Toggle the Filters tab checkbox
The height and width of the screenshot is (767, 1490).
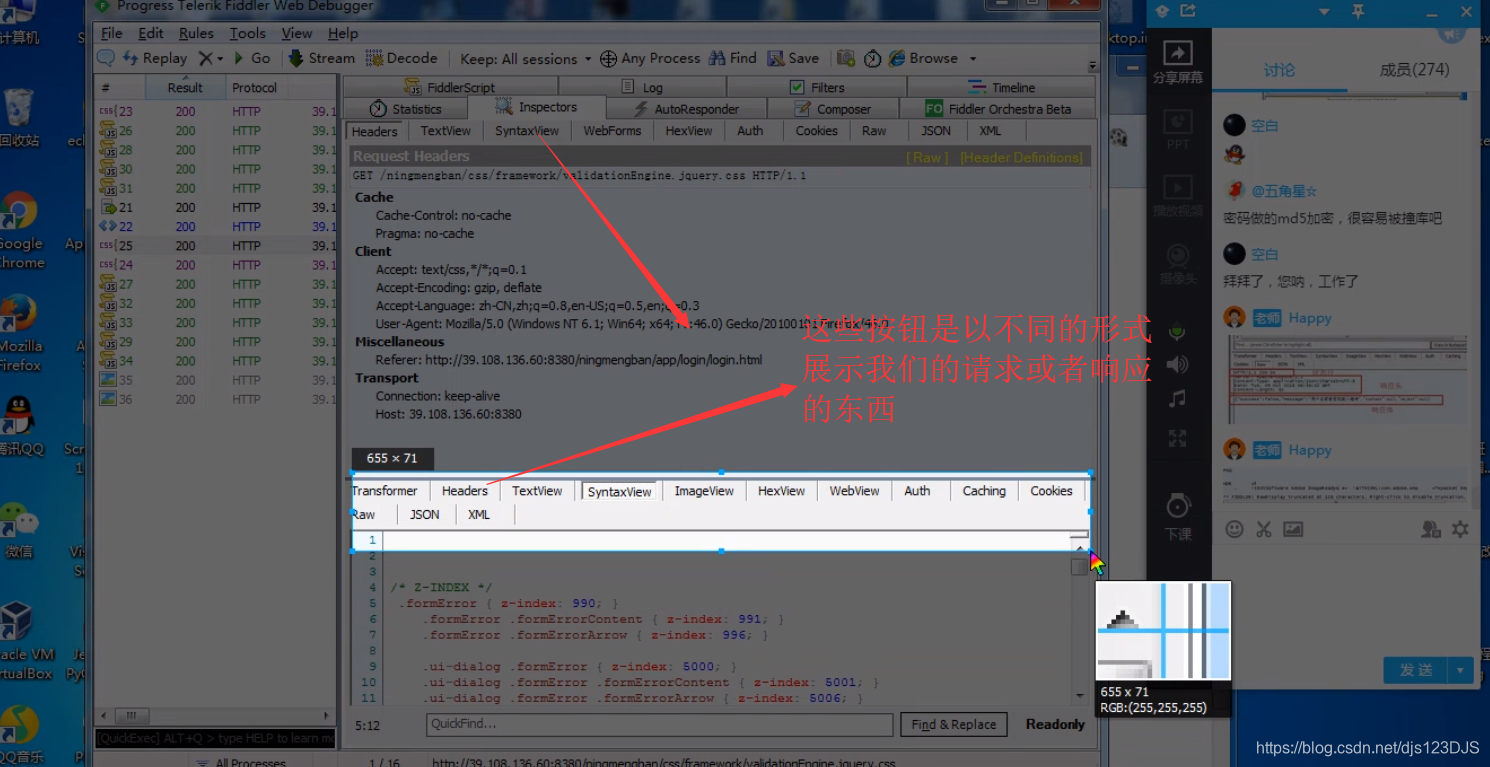[x=797, y=87]
